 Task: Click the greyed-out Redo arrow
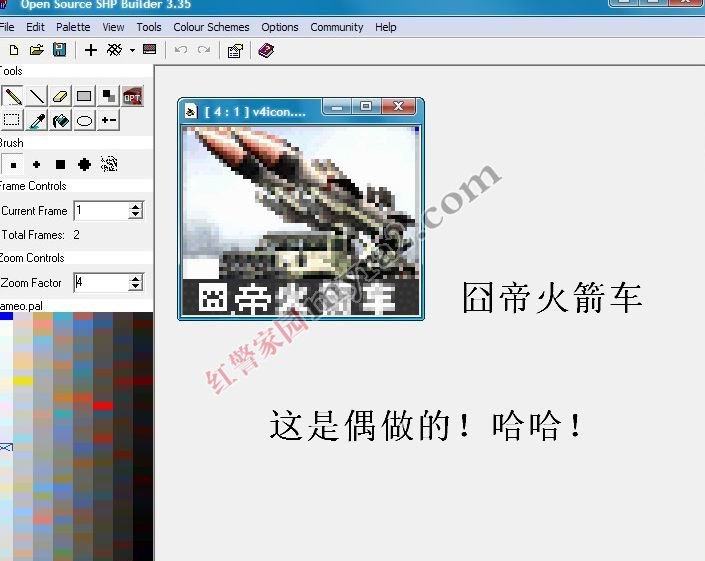(x=204, y=49)
